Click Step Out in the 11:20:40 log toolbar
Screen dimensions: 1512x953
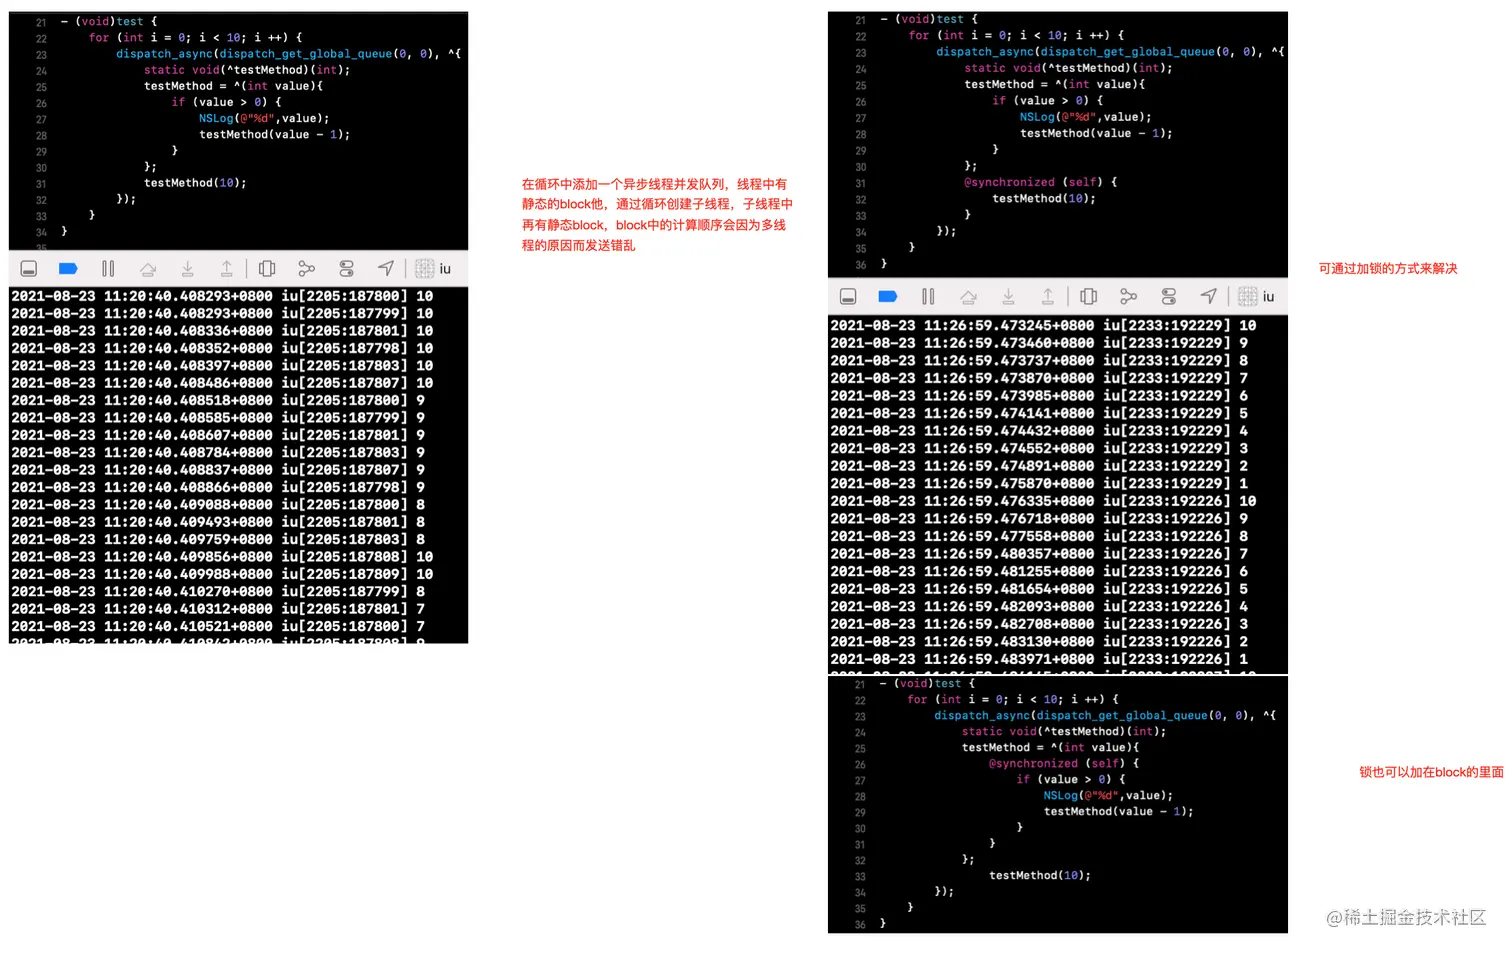click(x=227, y=269)
